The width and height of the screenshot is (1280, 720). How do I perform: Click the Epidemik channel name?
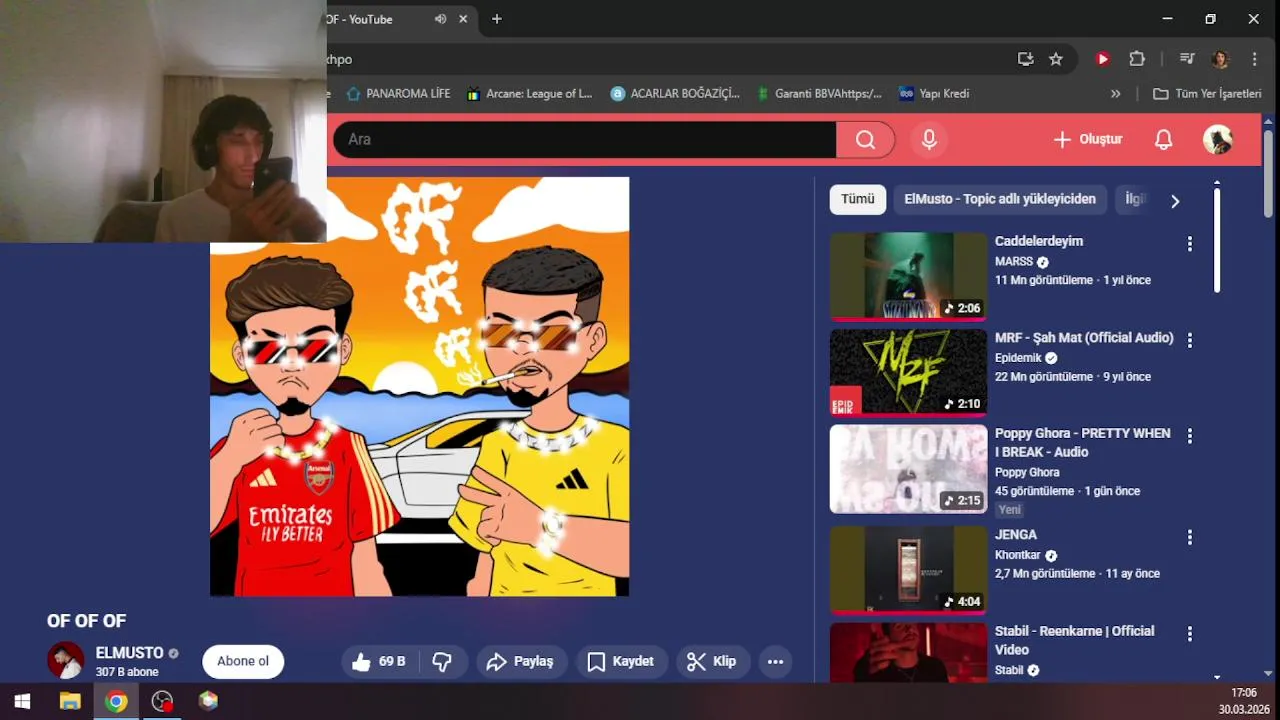click(1018, 358)
